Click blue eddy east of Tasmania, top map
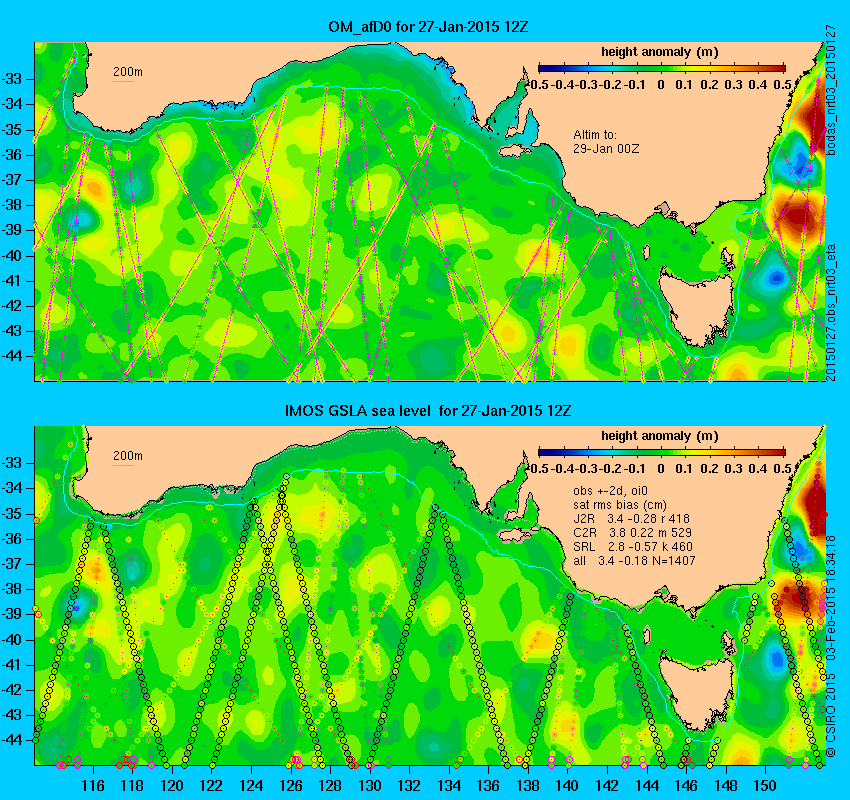This screenshot has height=800, width=850. coord(776,278)
